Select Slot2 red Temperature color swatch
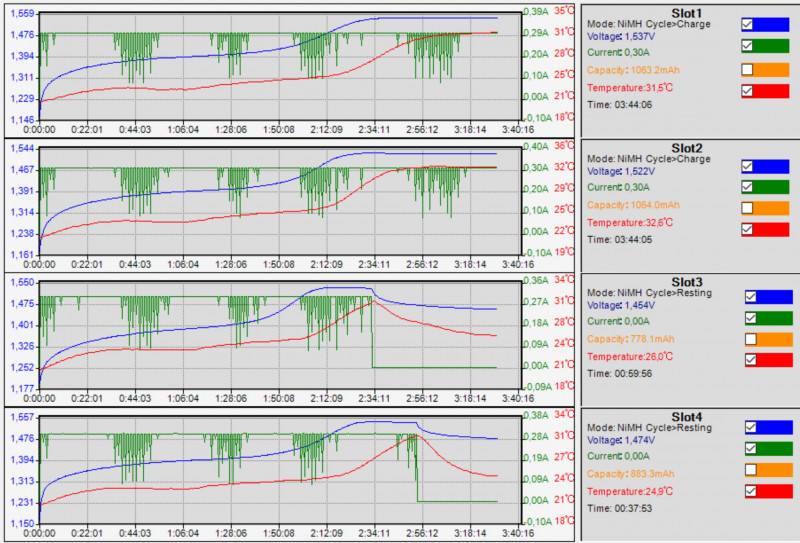Viewport: 800px width, 543px height. (x=774, y=229)
